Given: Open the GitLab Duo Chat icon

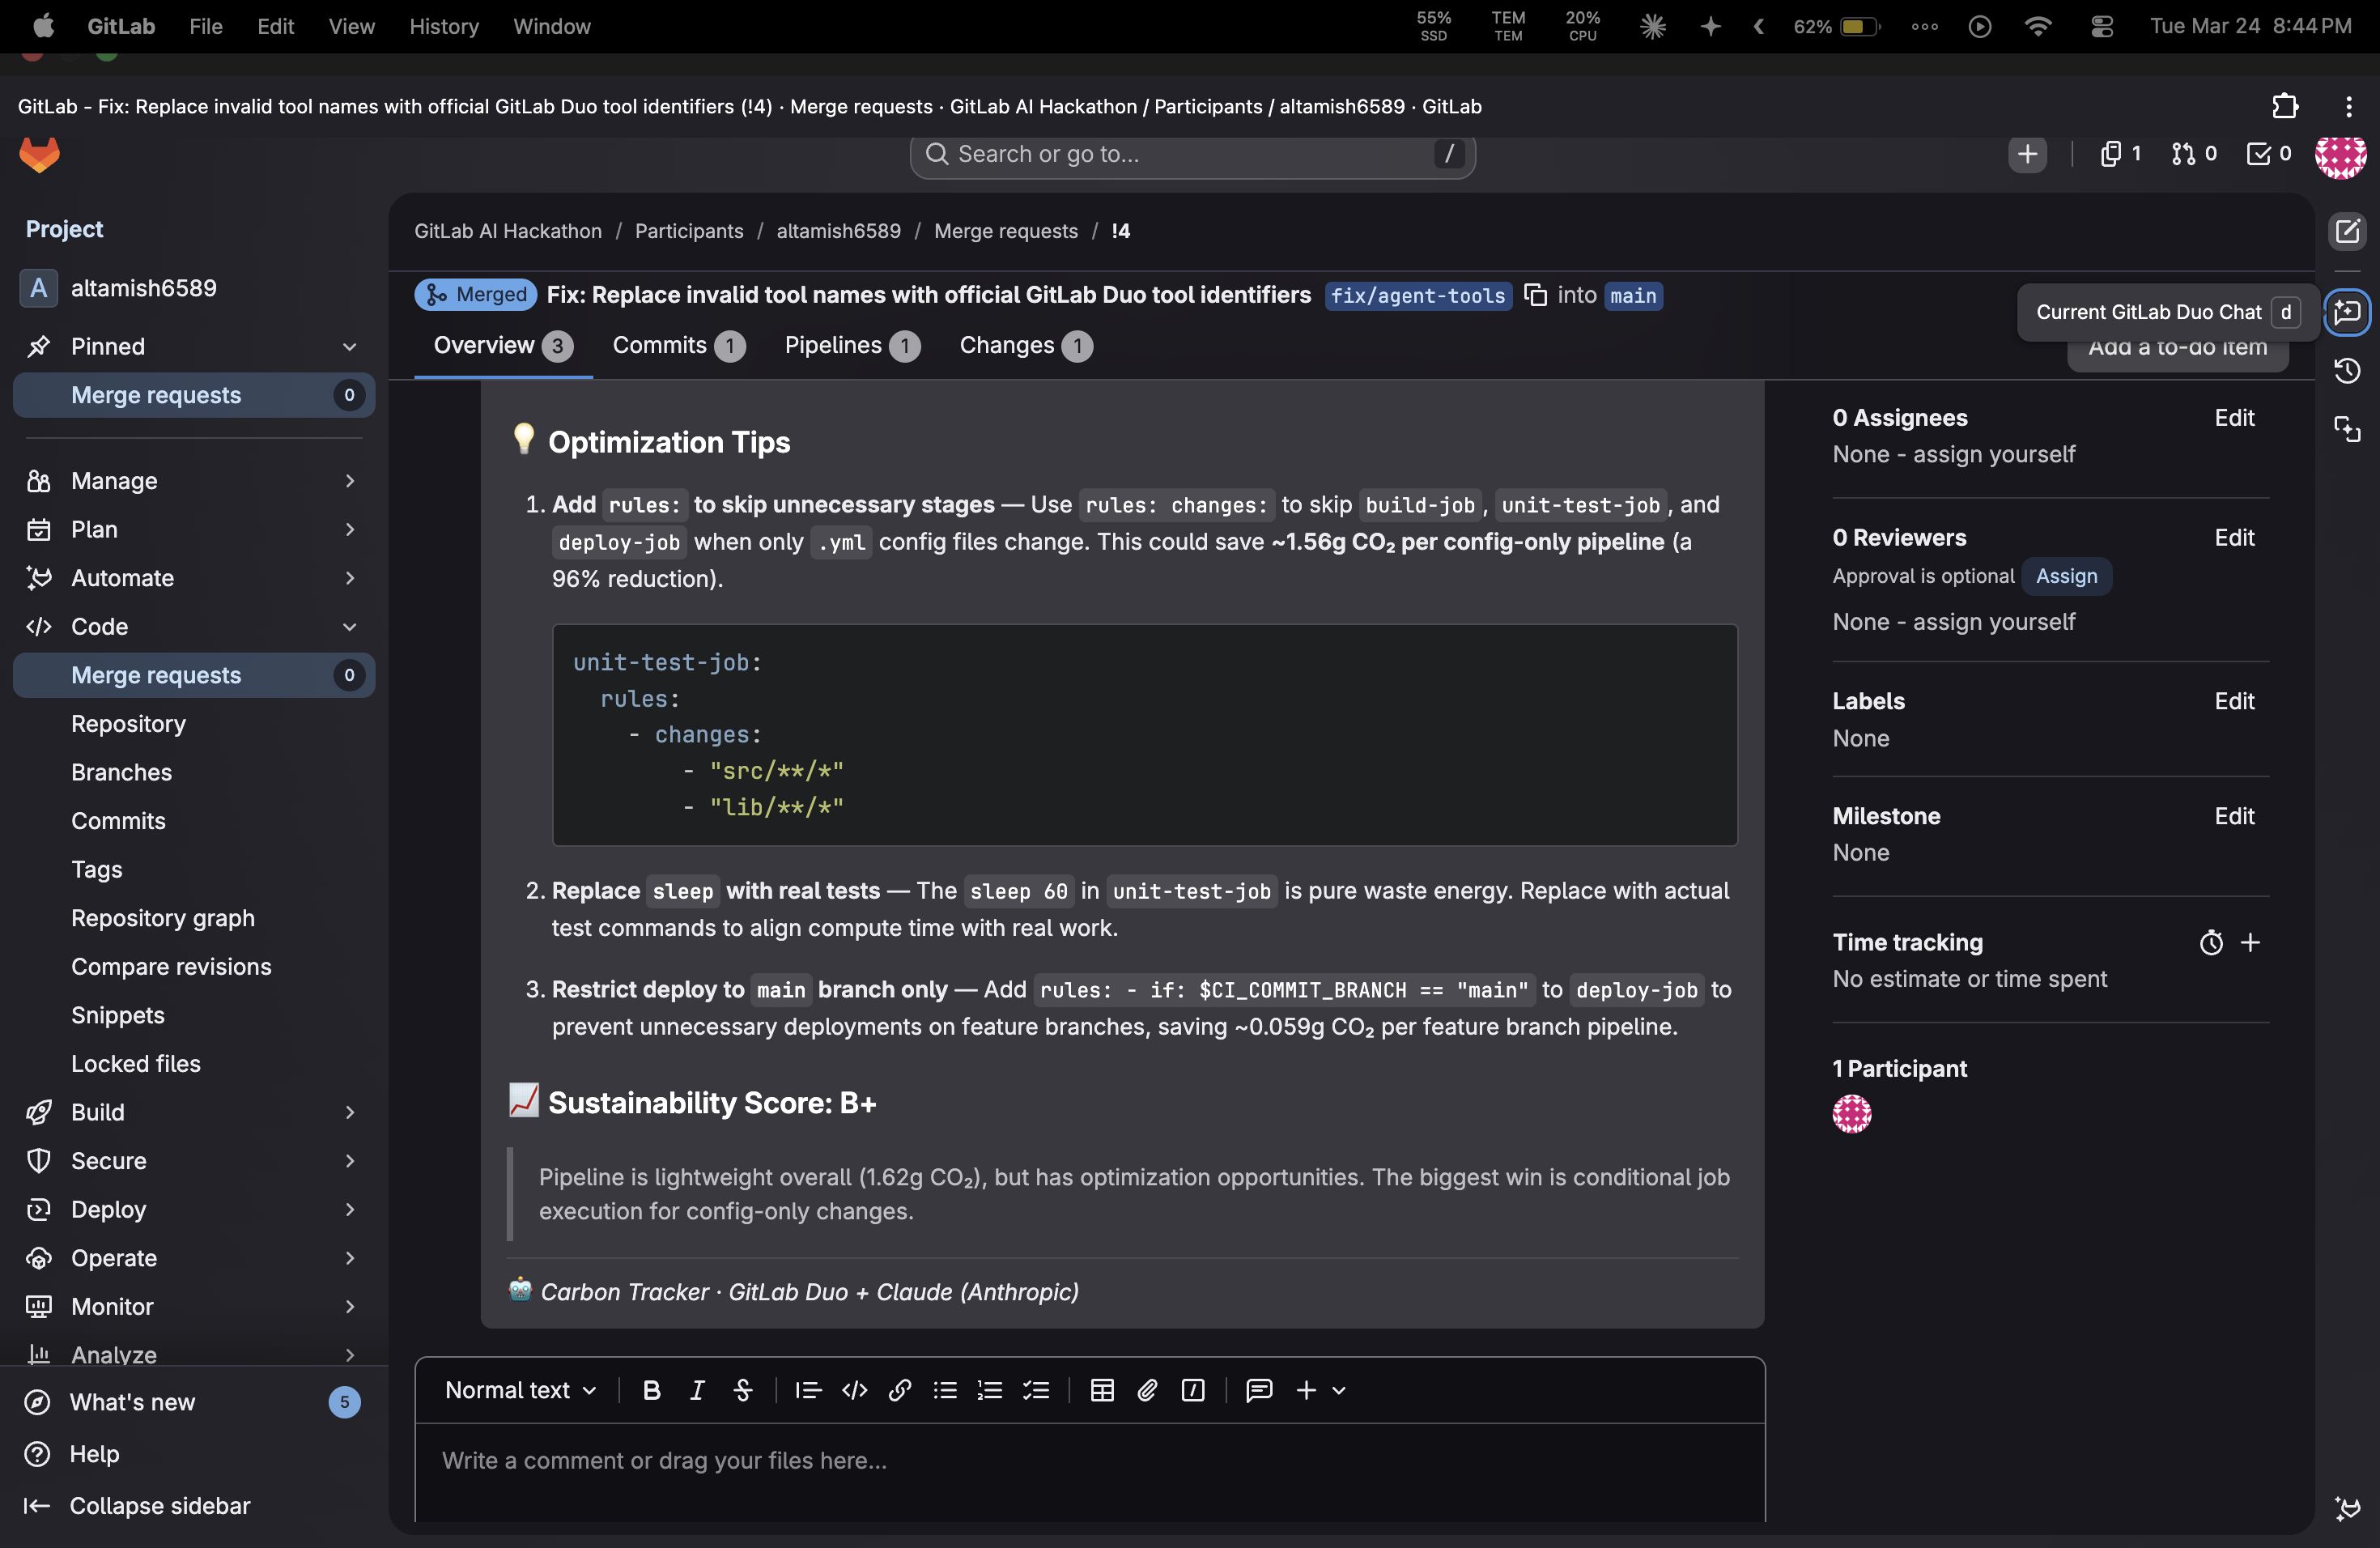Looking at the screenshot, I should click(2346, 312).
